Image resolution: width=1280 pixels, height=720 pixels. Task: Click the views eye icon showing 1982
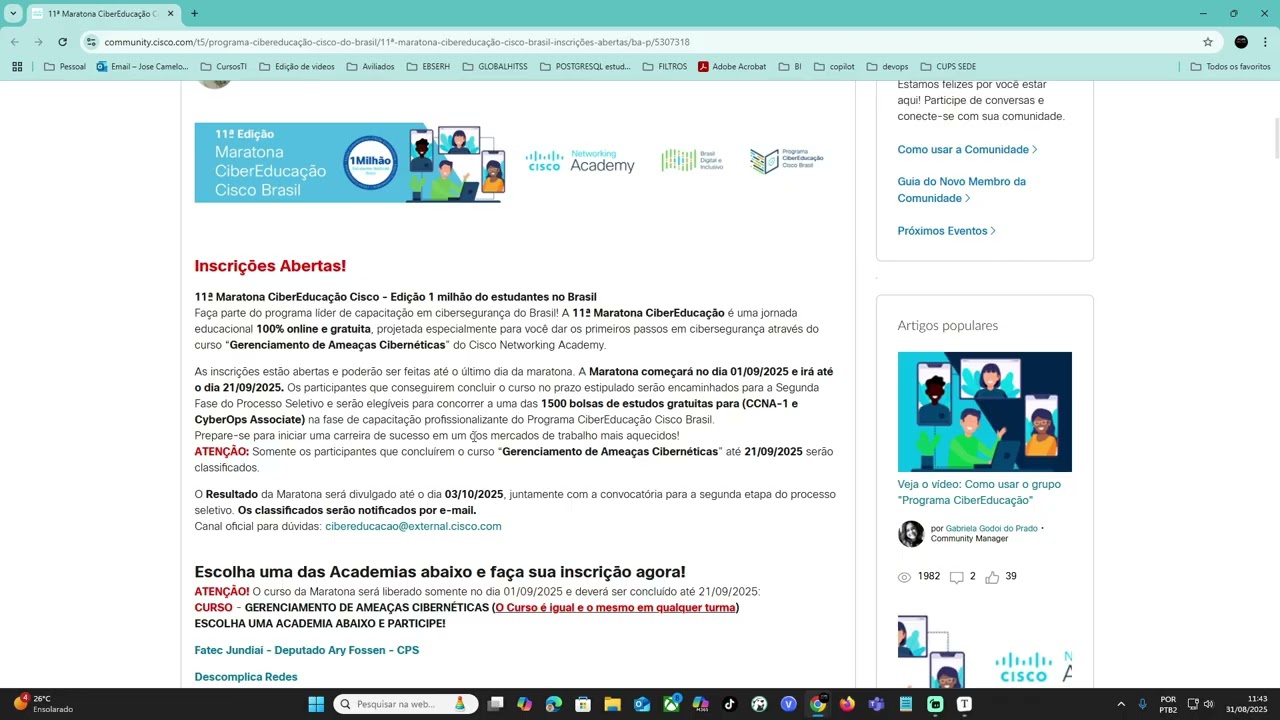[905, 577]
